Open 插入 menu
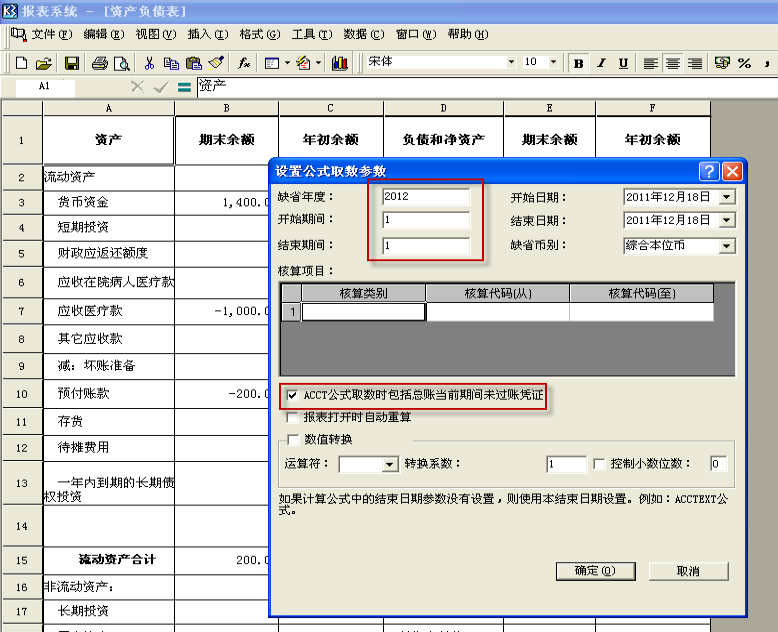Viewport: 778px width, 632px height. (208, 34)
